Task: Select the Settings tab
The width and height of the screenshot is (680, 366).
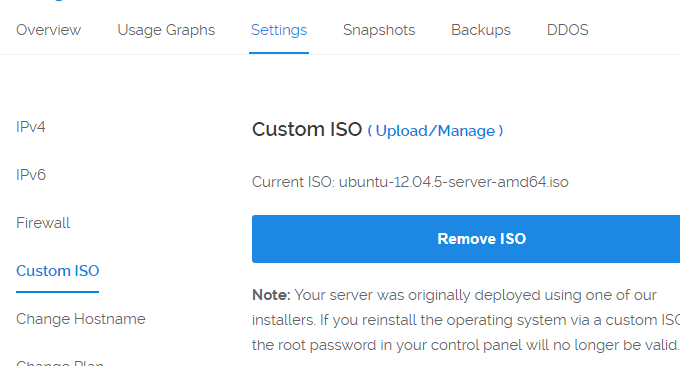Action: pos(279,30)
